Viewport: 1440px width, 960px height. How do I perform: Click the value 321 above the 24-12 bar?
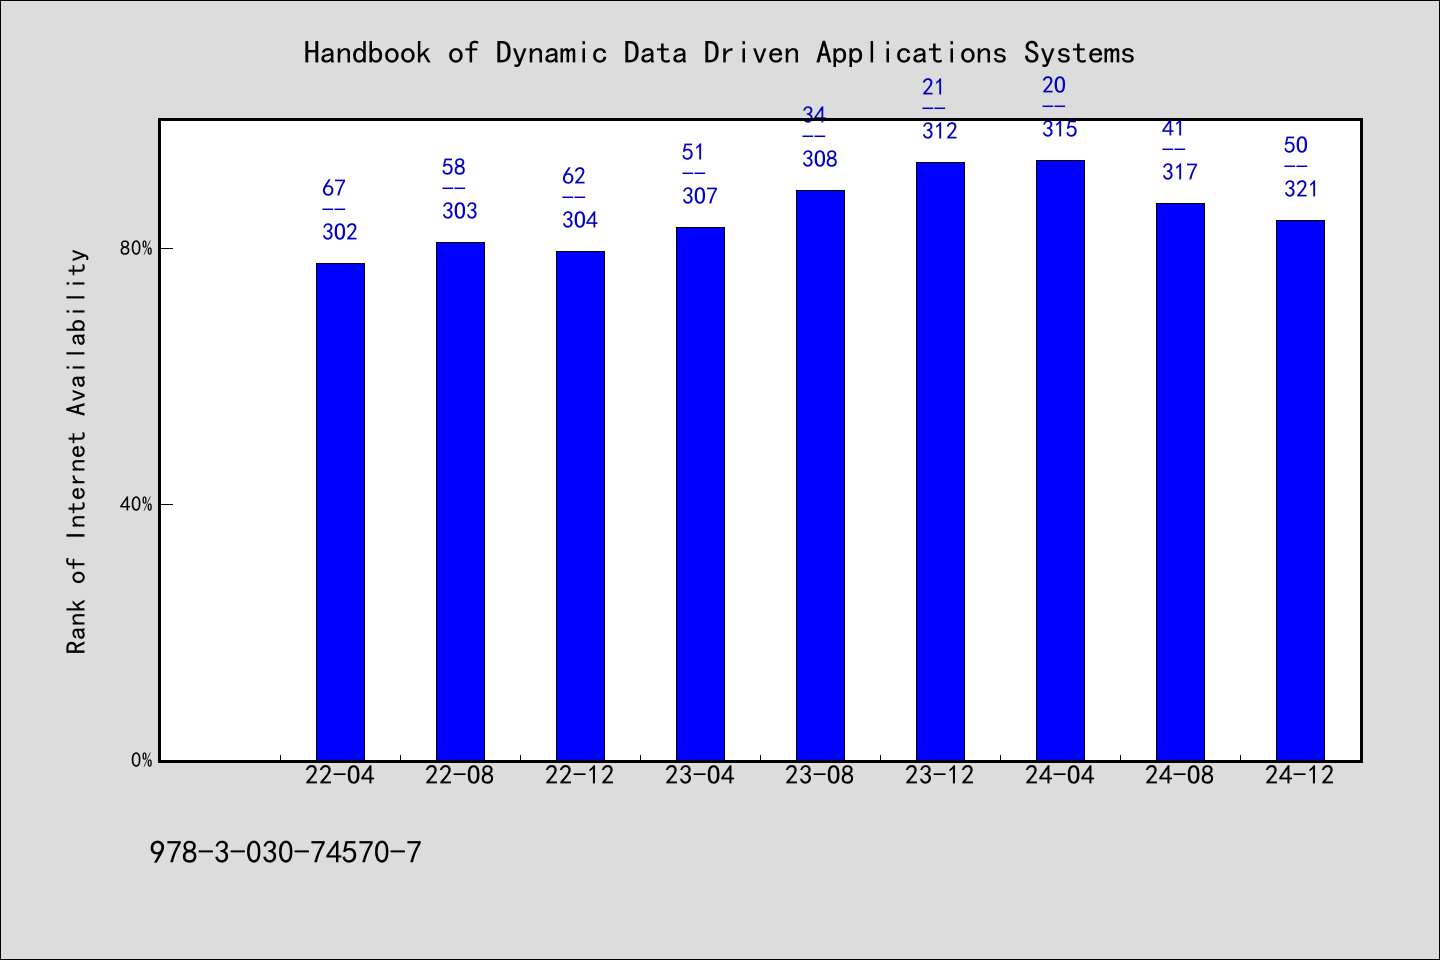pos(1302,189)
